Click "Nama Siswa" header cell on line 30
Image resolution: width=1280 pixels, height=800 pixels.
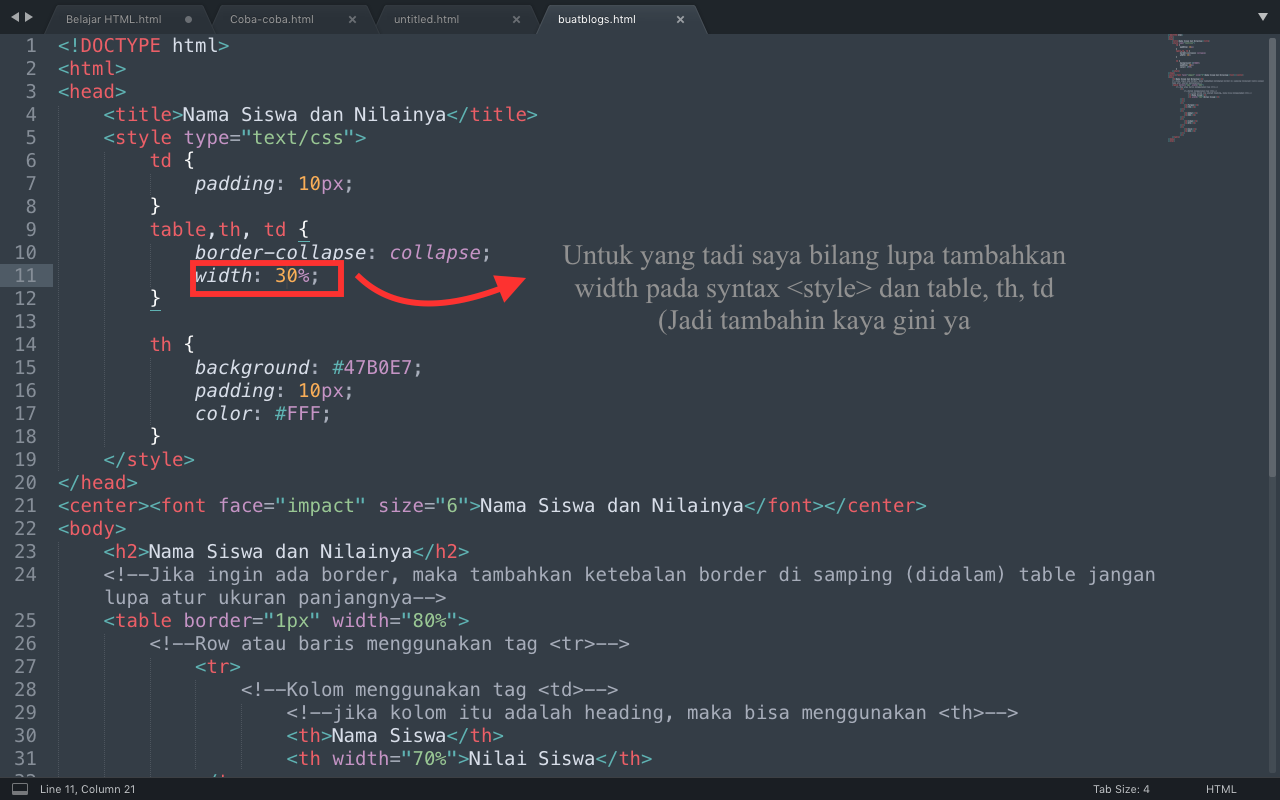click(390, 735)
